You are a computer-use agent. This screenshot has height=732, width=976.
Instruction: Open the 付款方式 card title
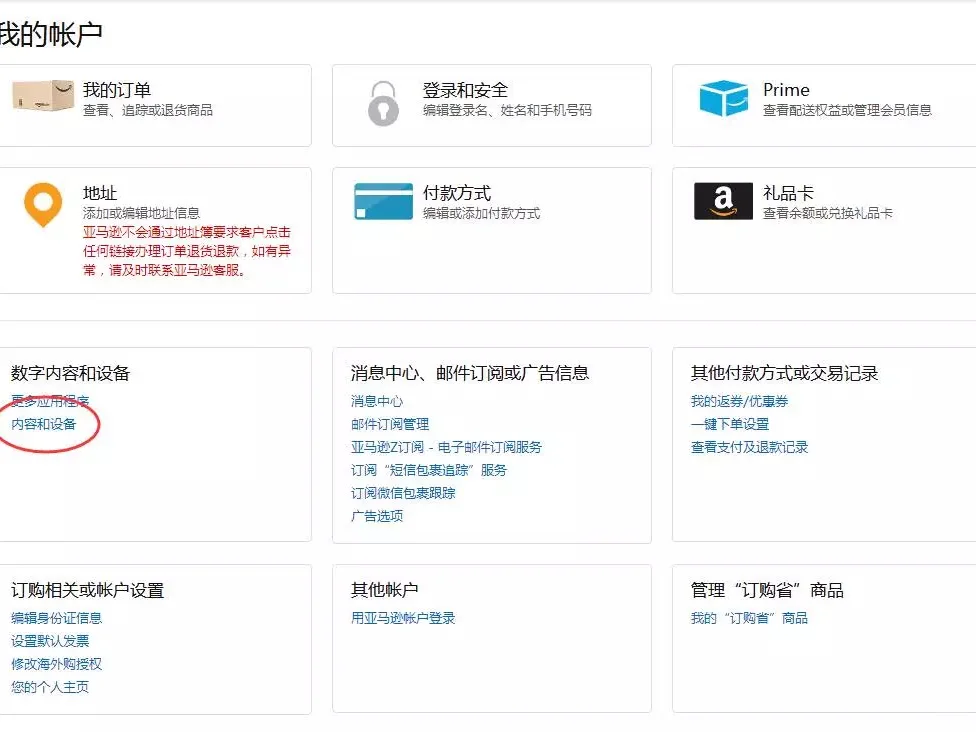pyautogui.click(x=457, y=193)
